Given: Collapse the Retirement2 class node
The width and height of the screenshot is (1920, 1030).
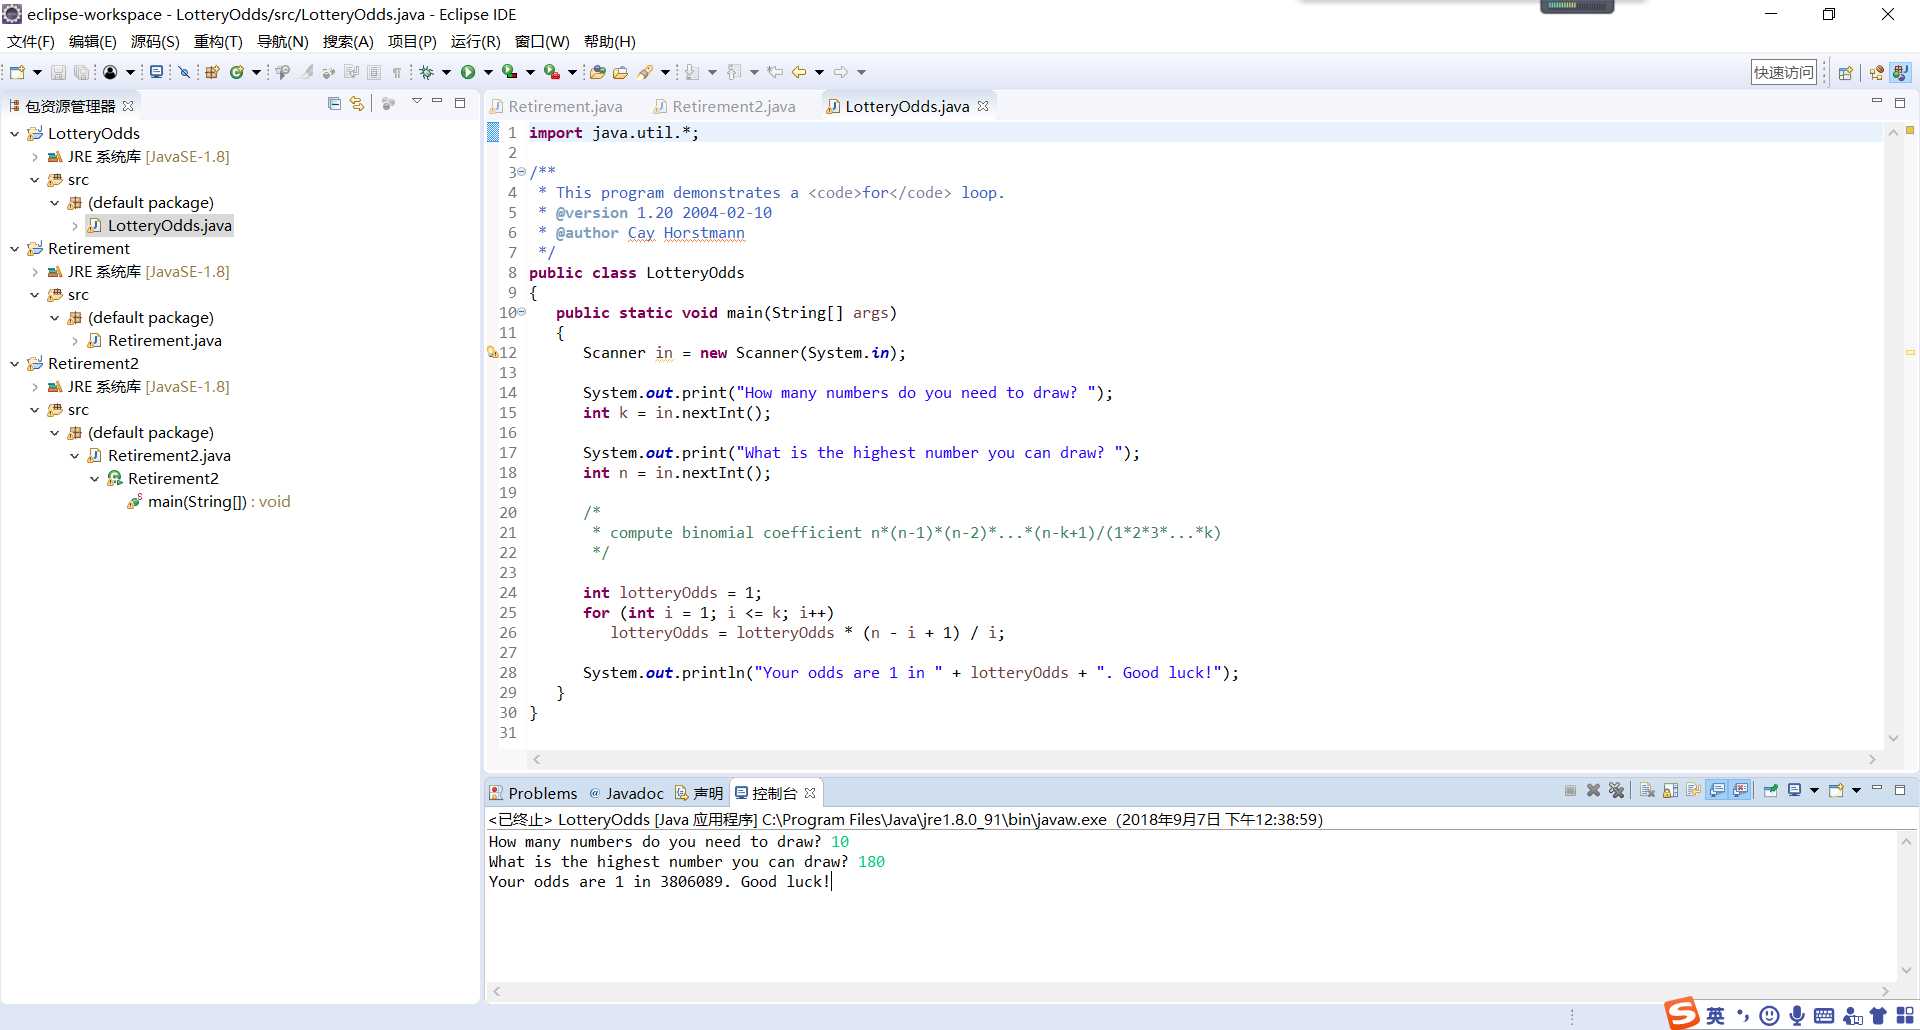Looking at the screenshot, I should click(95, 479).
